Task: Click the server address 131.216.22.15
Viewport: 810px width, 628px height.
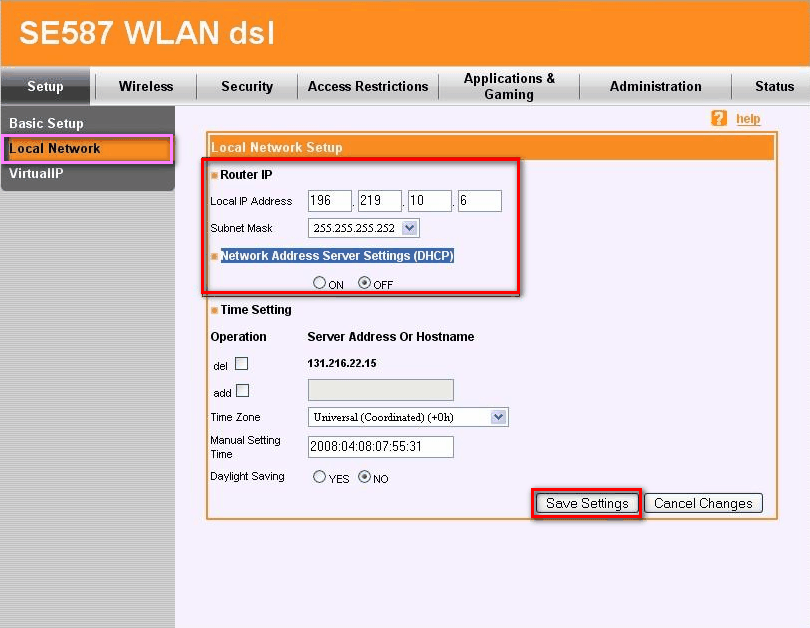Action: (x=341, y=363)
